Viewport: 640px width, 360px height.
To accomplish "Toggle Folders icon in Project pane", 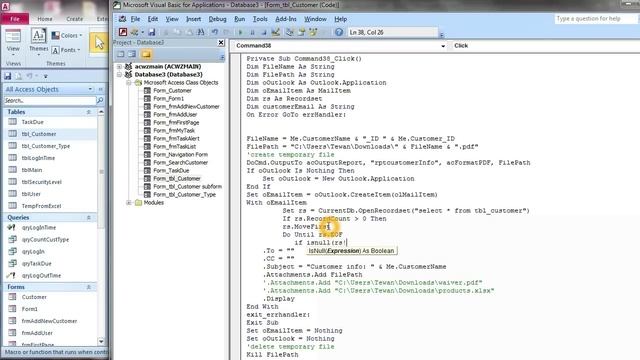I will pos(146,54).
